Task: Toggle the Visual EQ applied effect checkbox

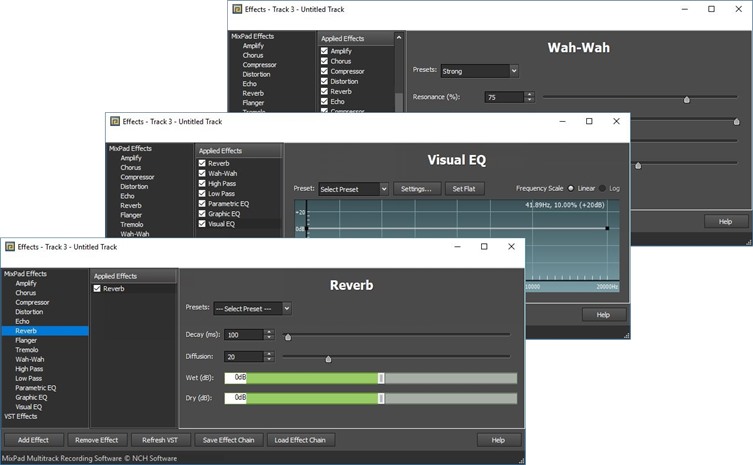Action: pyautogui.click(x=202, y=224)
